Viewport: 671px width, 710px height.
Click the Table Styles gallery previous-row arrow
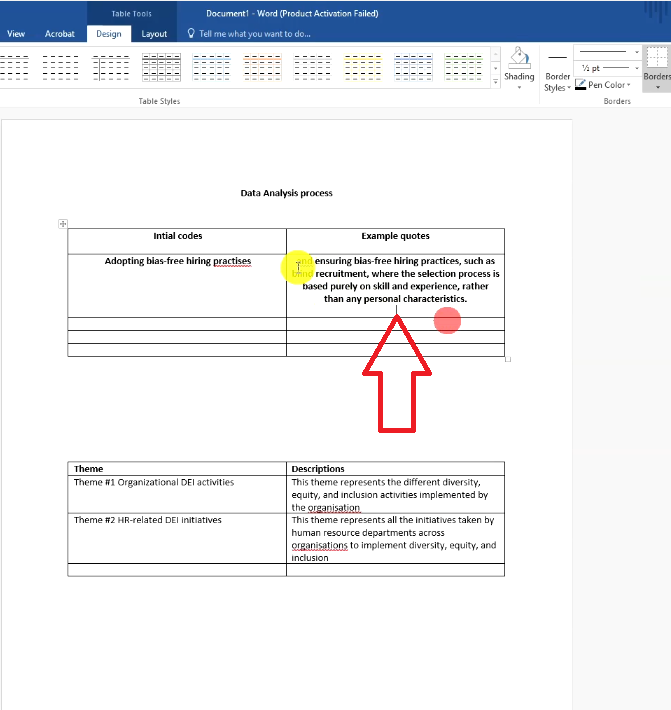[495, 54]
